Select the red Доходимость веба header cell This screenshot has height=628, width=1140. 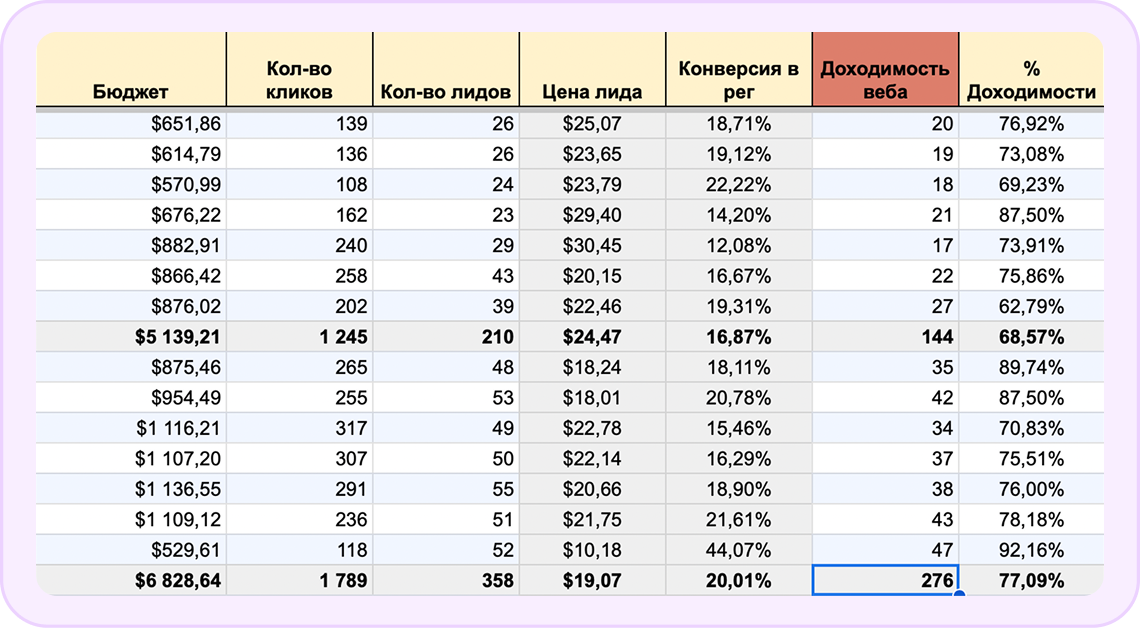[x=884, y=70]
